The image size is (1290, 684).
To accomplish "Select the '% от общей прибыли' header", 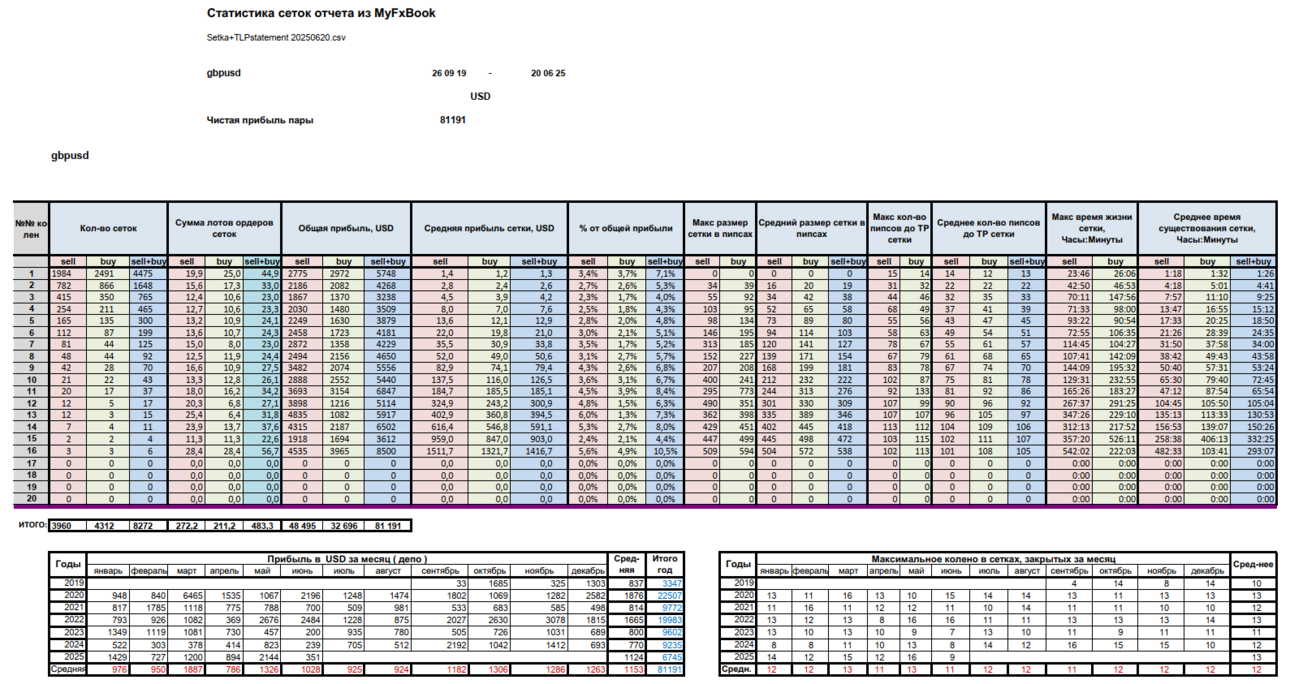I will (x=626, y=228).
